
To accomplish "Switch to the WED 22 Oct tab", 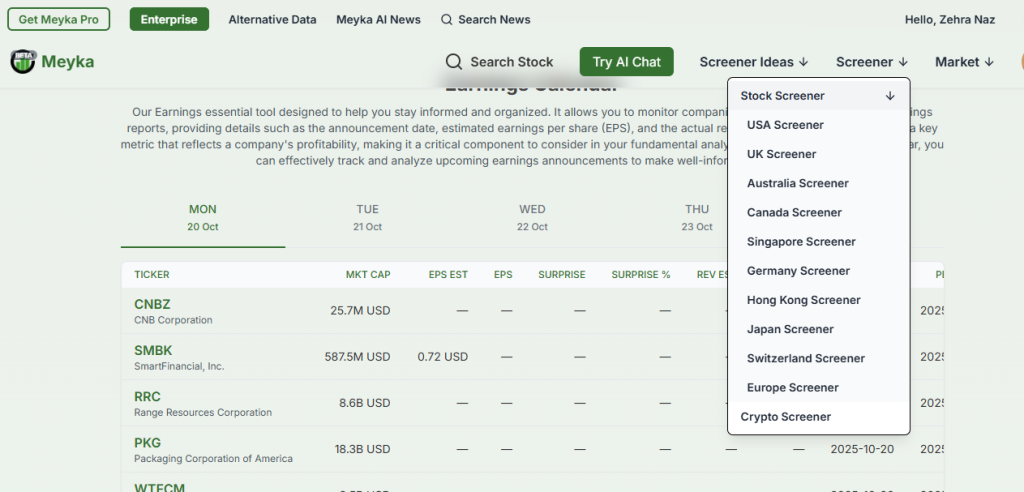I will tap(532, 217).
